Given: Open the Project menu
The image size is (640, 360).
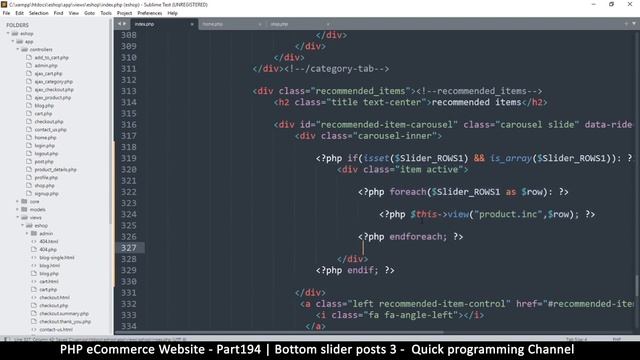Looking at the screenshot, I should click(x=124, y=13).
